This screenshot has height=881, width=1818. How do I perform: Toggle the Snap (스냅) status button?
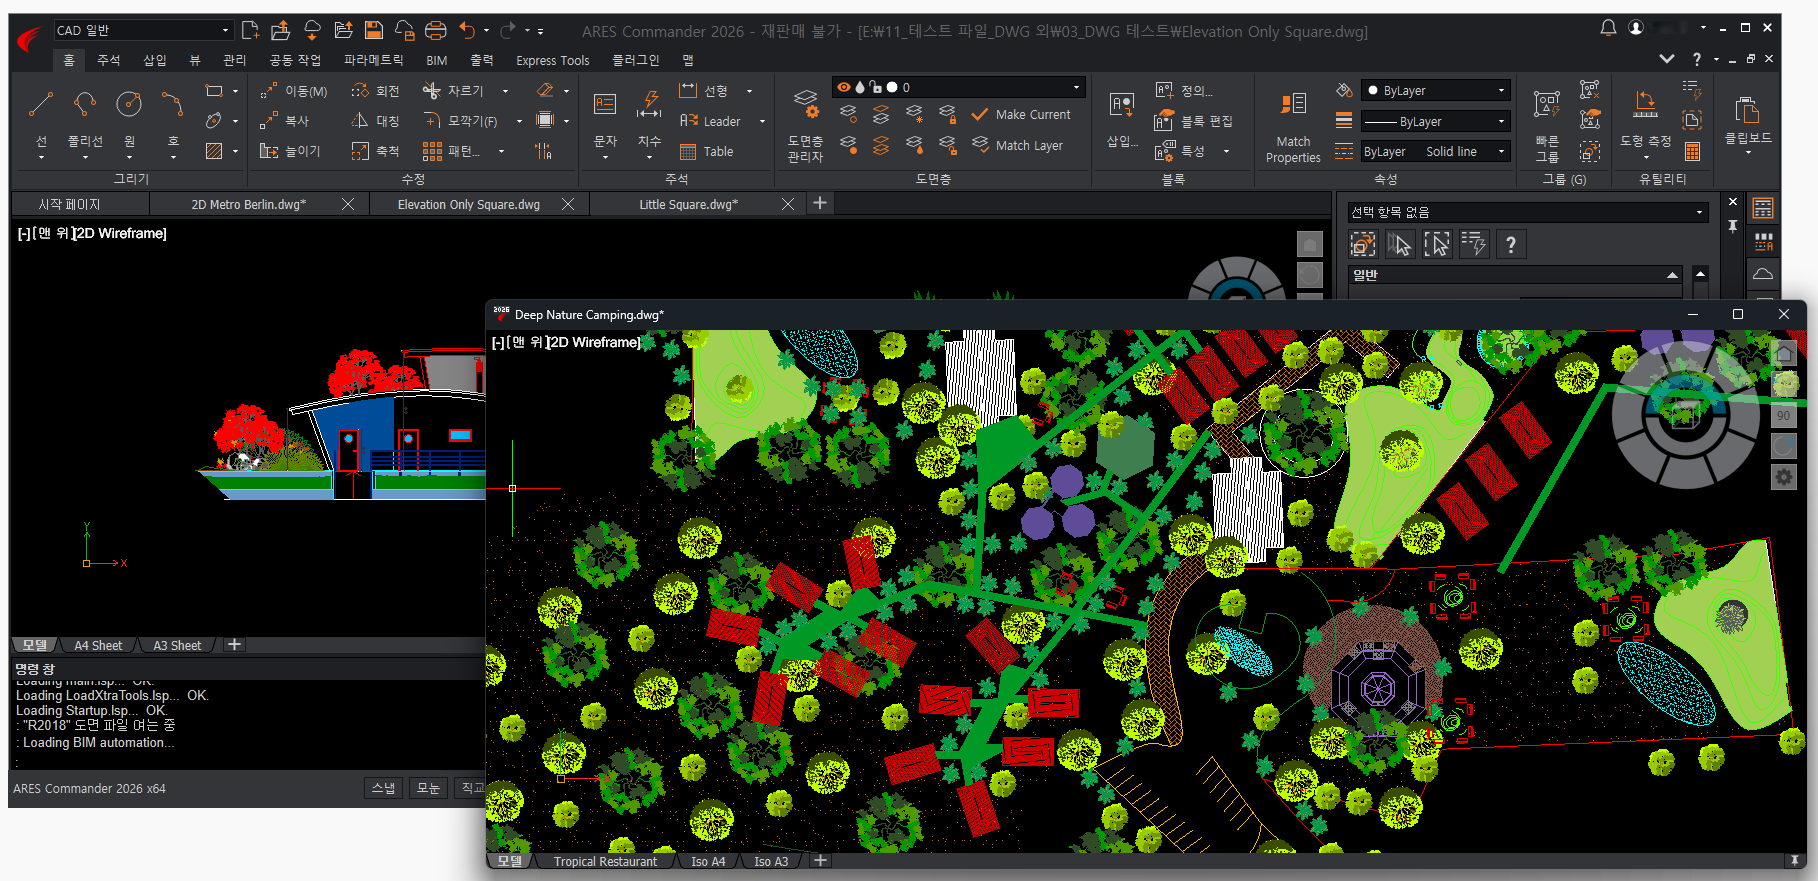(383, 788)
